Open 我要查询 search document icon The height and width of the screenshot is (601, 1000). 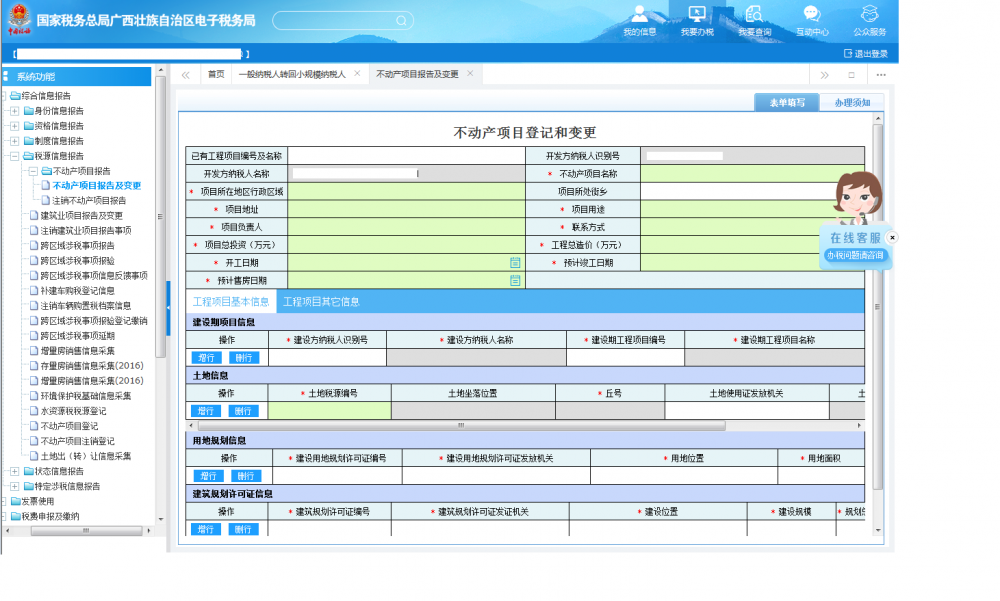coord(754,14)
